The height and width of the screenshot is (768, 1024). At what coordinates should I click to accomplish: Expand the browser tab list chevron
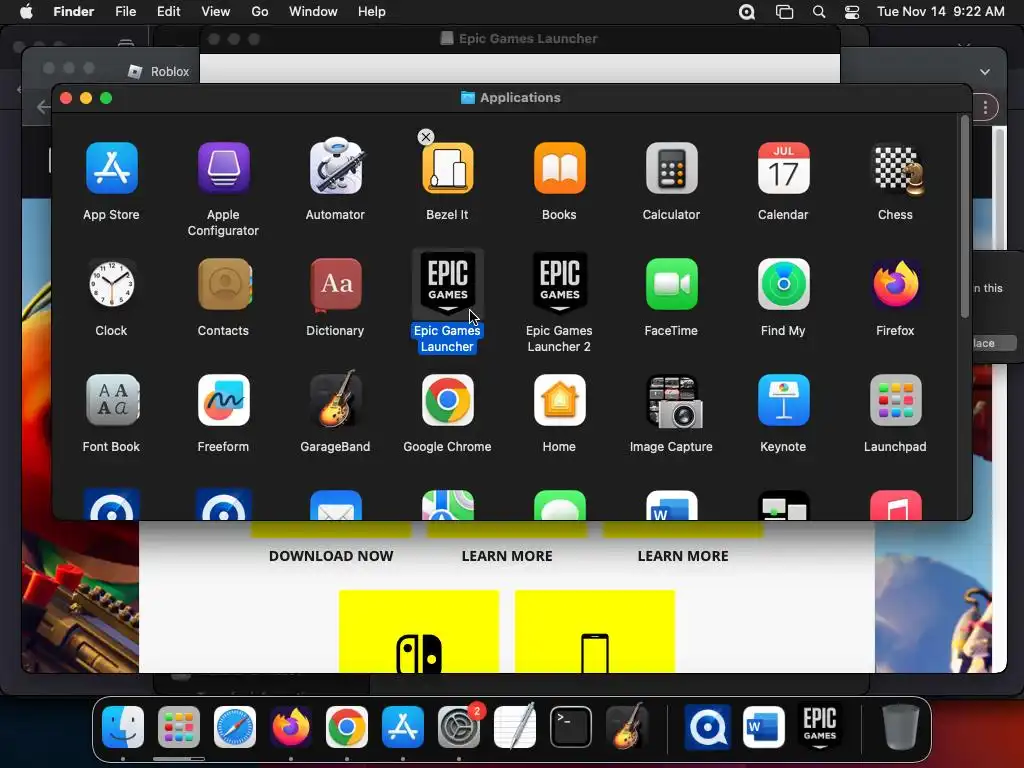(985, 72)
